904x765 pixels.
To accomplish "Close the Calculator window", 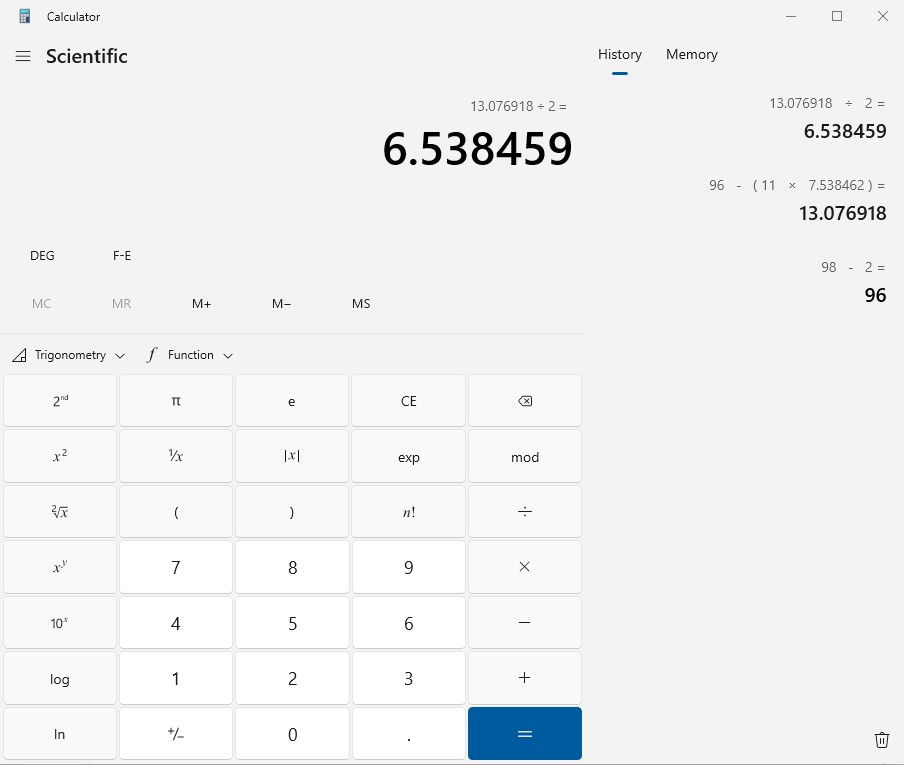I will click(x=883, y=16).
